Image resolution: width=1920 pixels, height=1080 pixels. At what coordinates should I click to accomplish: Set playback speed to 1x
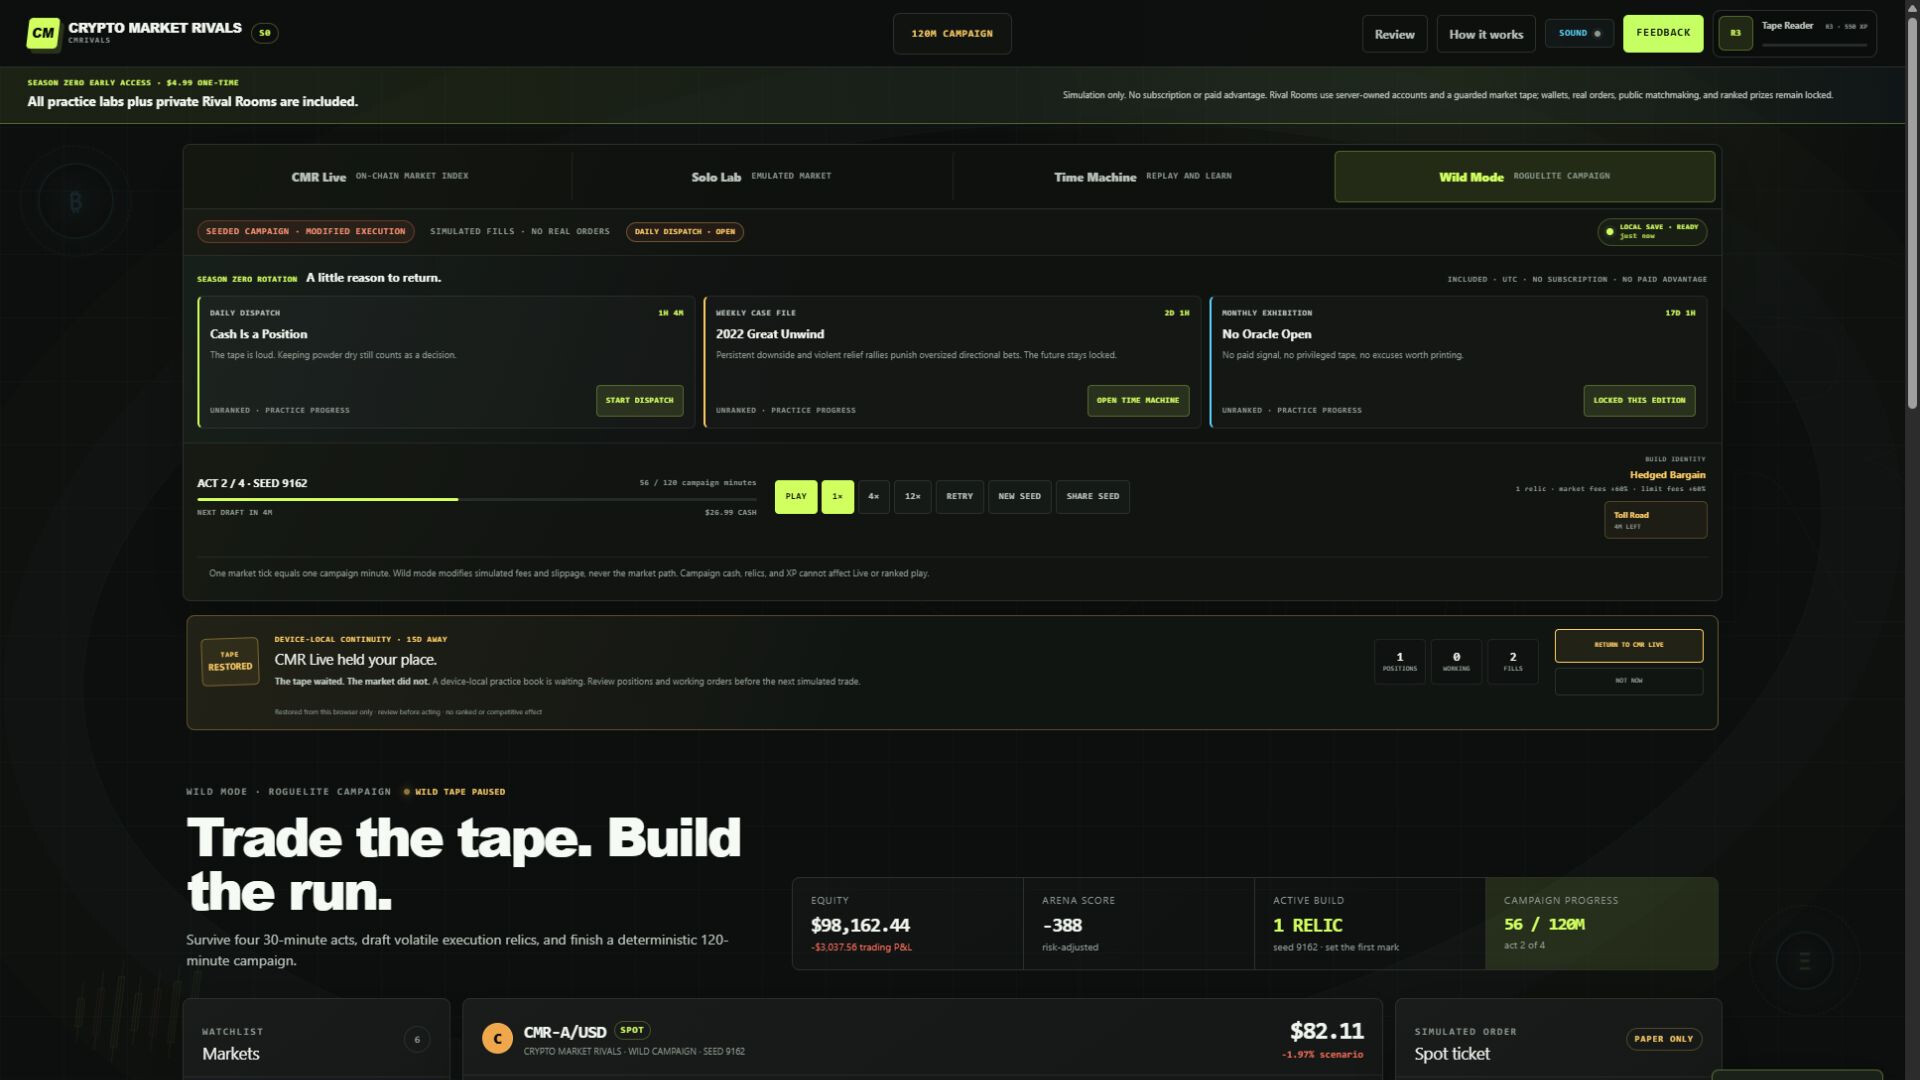pyautogui.click(x=837, y=497)
